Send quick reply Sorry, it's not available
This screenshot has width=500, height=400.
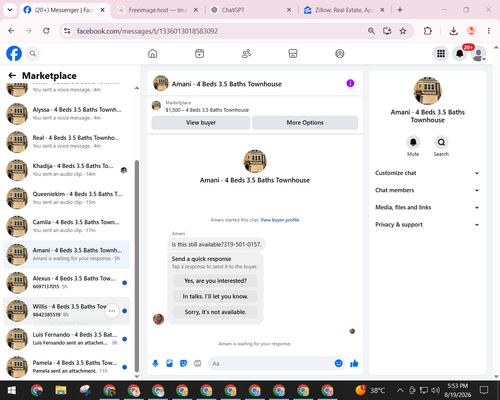[215, 312]
